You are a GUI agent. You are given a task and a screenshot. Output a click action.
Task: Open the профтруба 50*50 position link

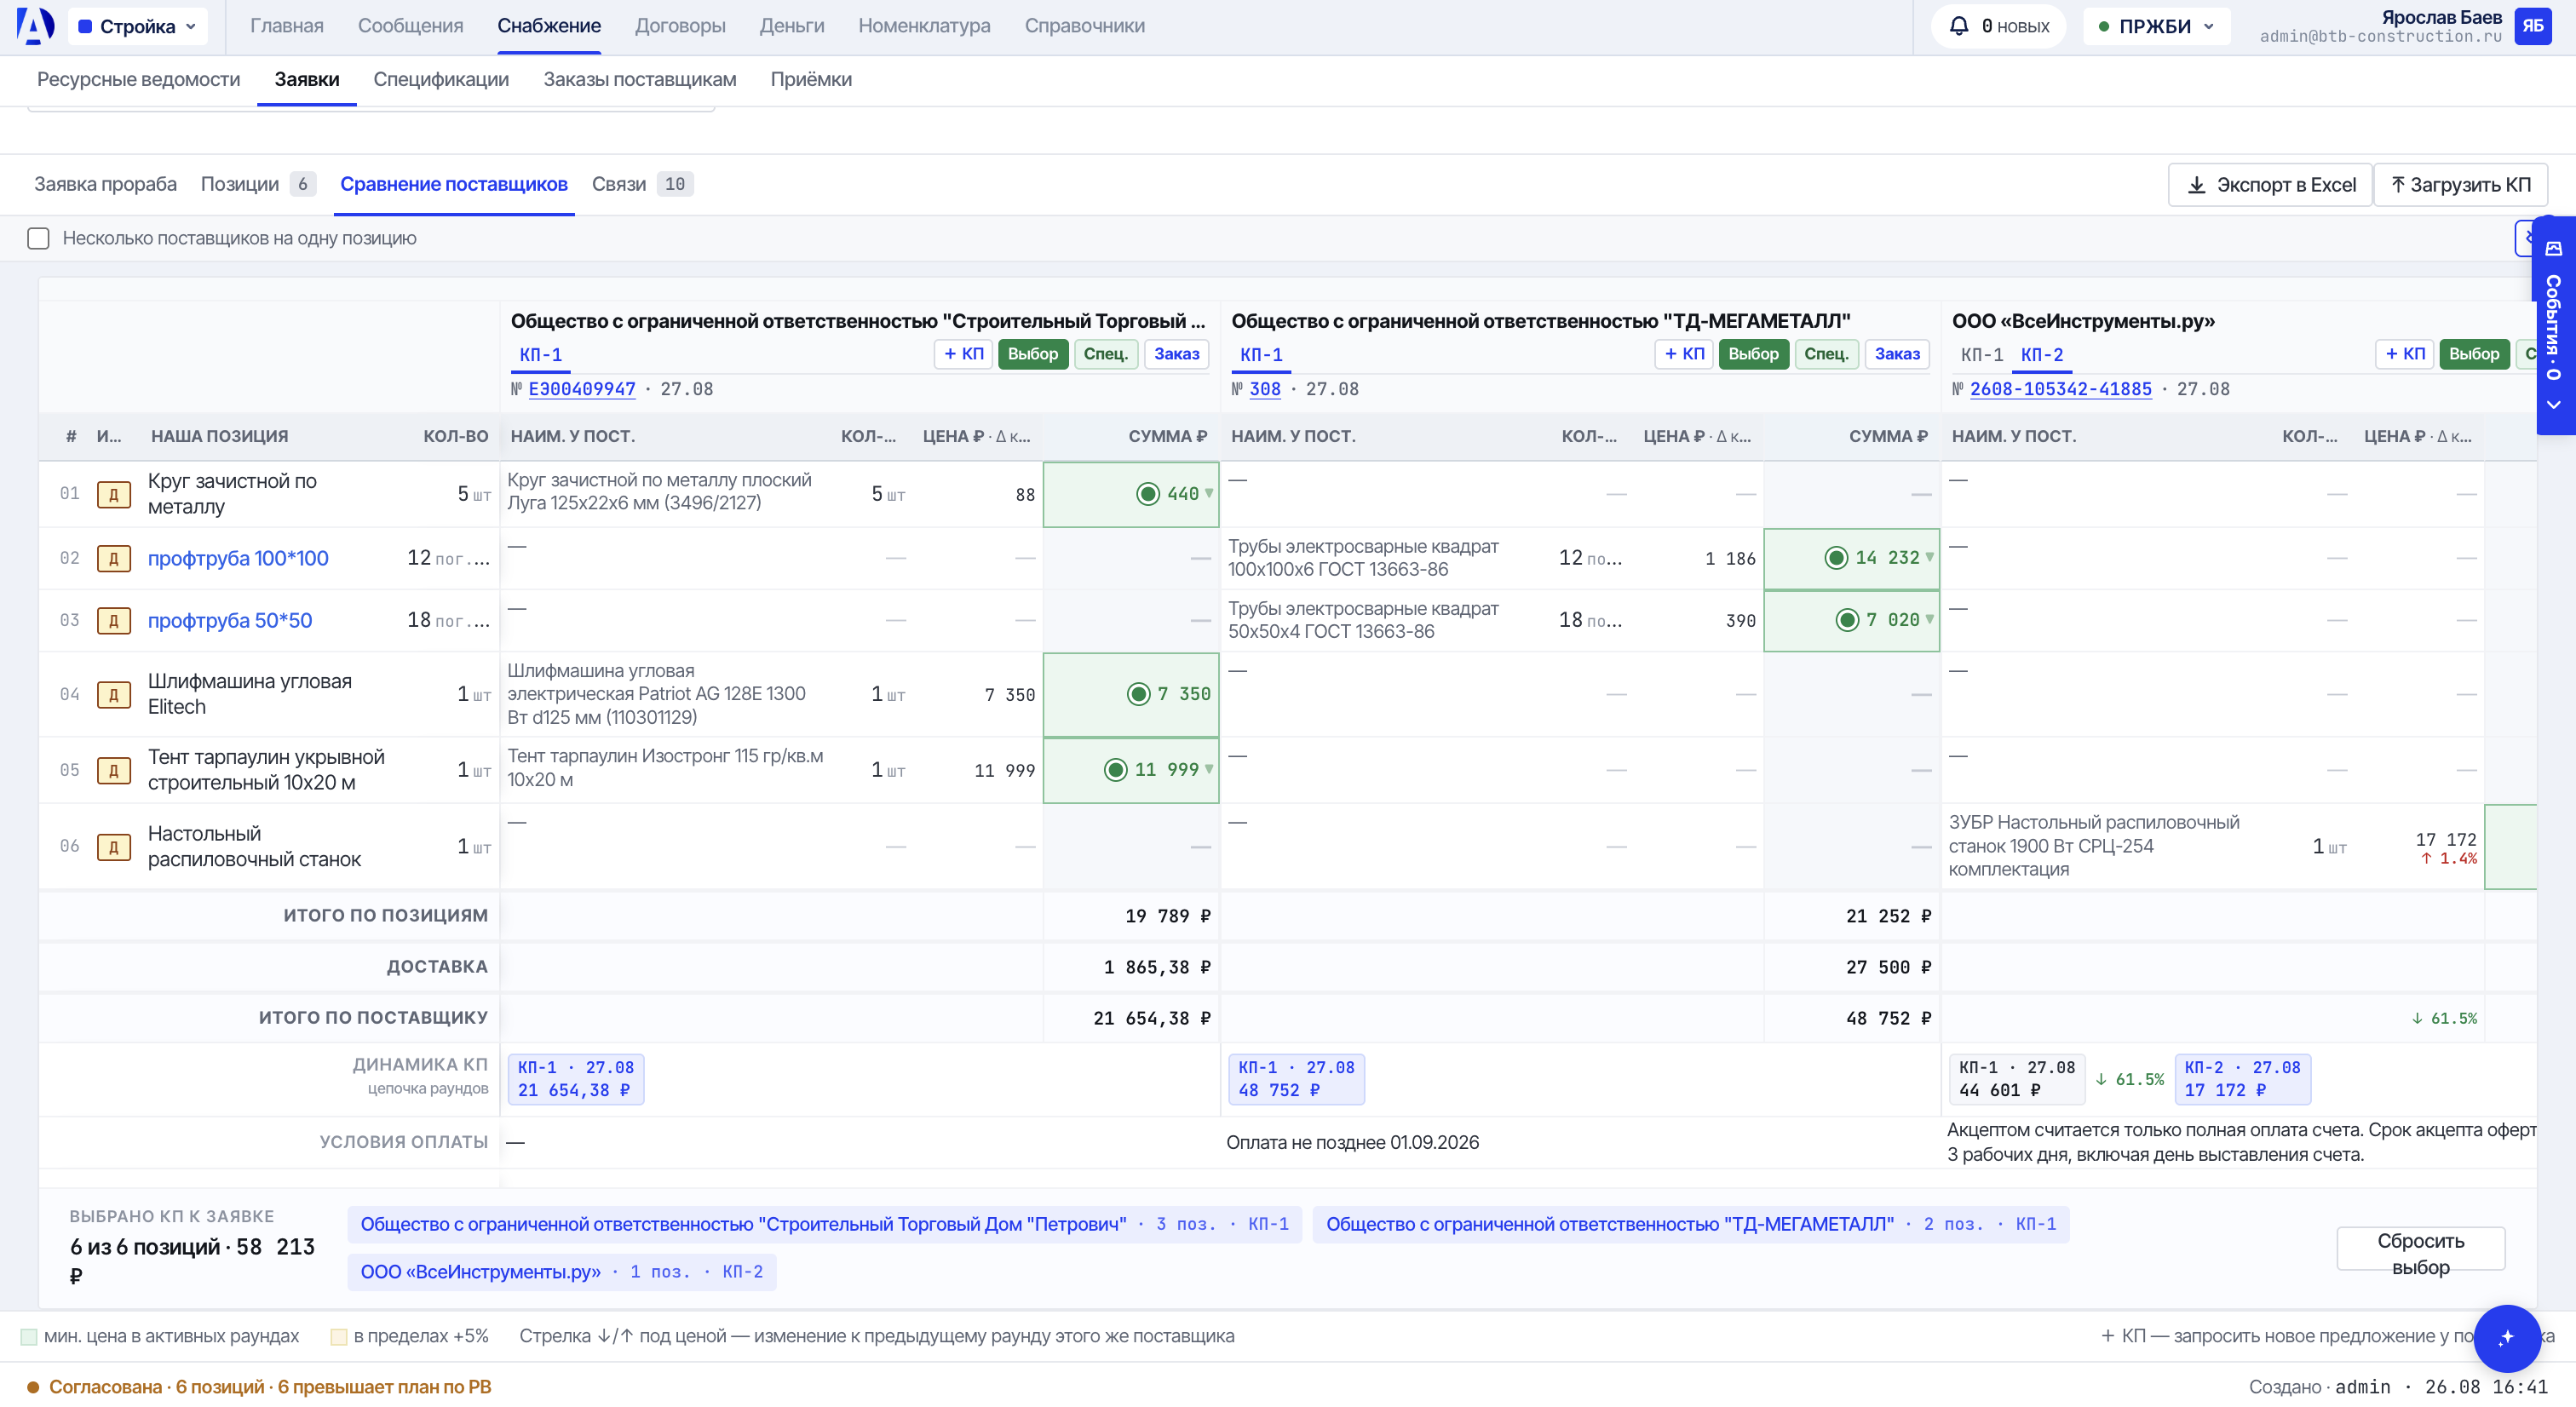pos(230,621)
